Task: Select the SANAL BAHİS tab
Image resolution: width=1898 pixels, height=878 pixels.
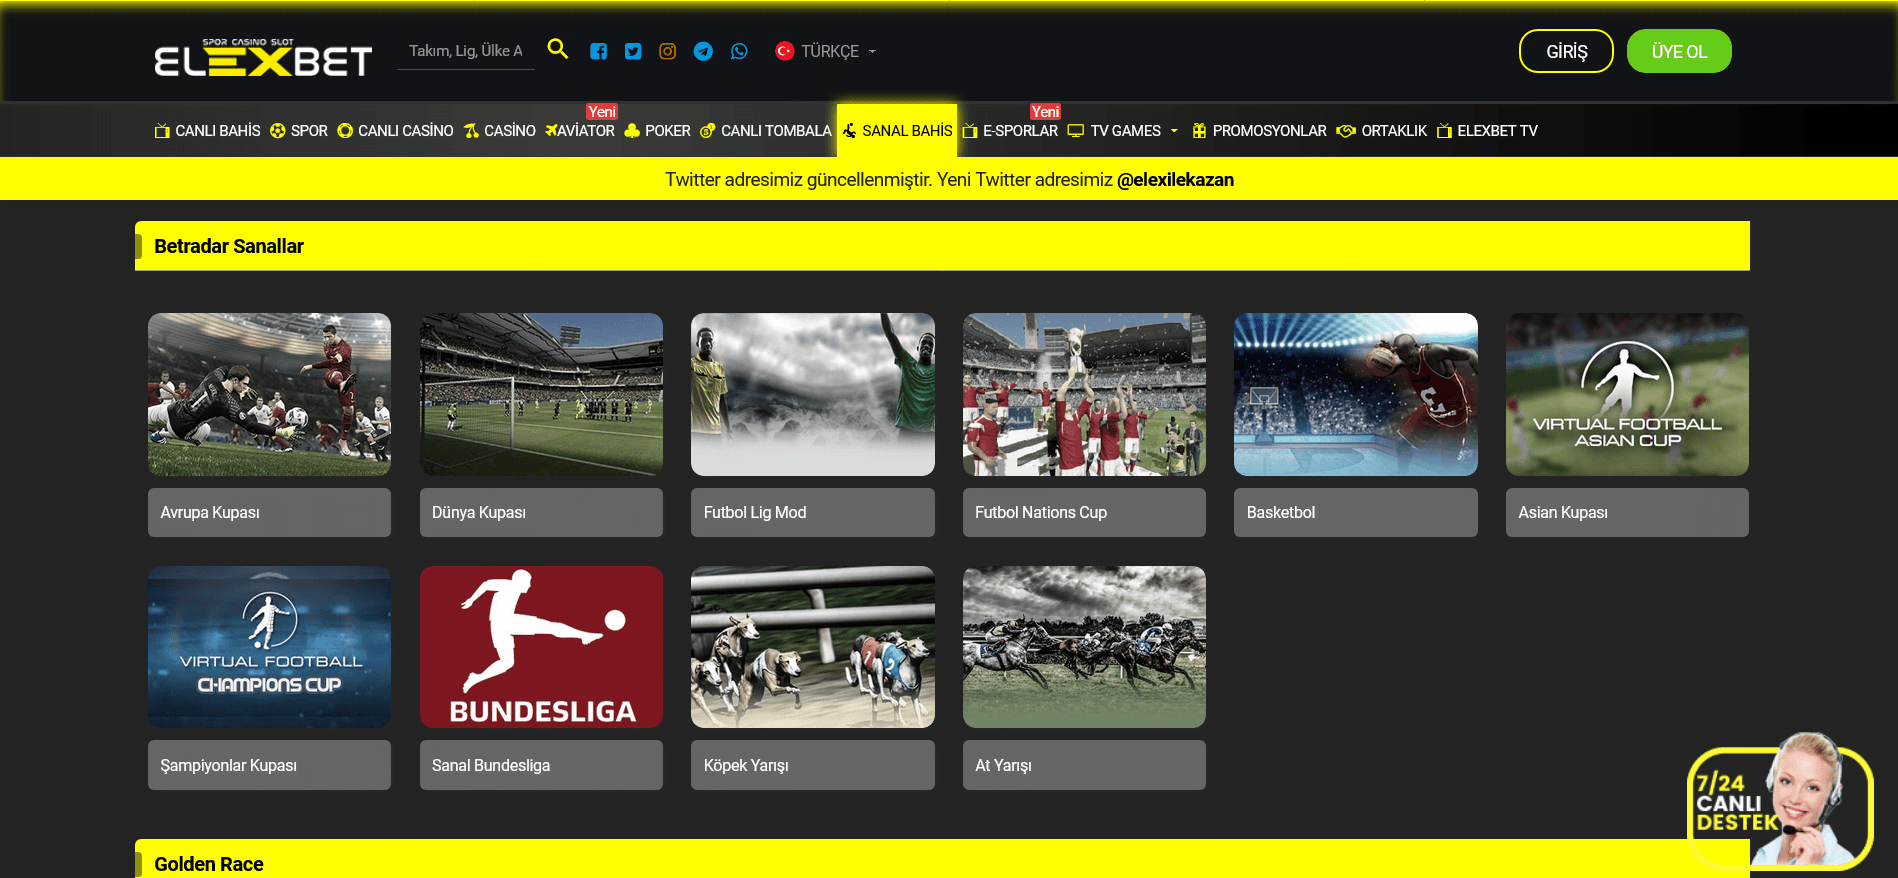Action: pyautogui.click(x=897, y=131)
